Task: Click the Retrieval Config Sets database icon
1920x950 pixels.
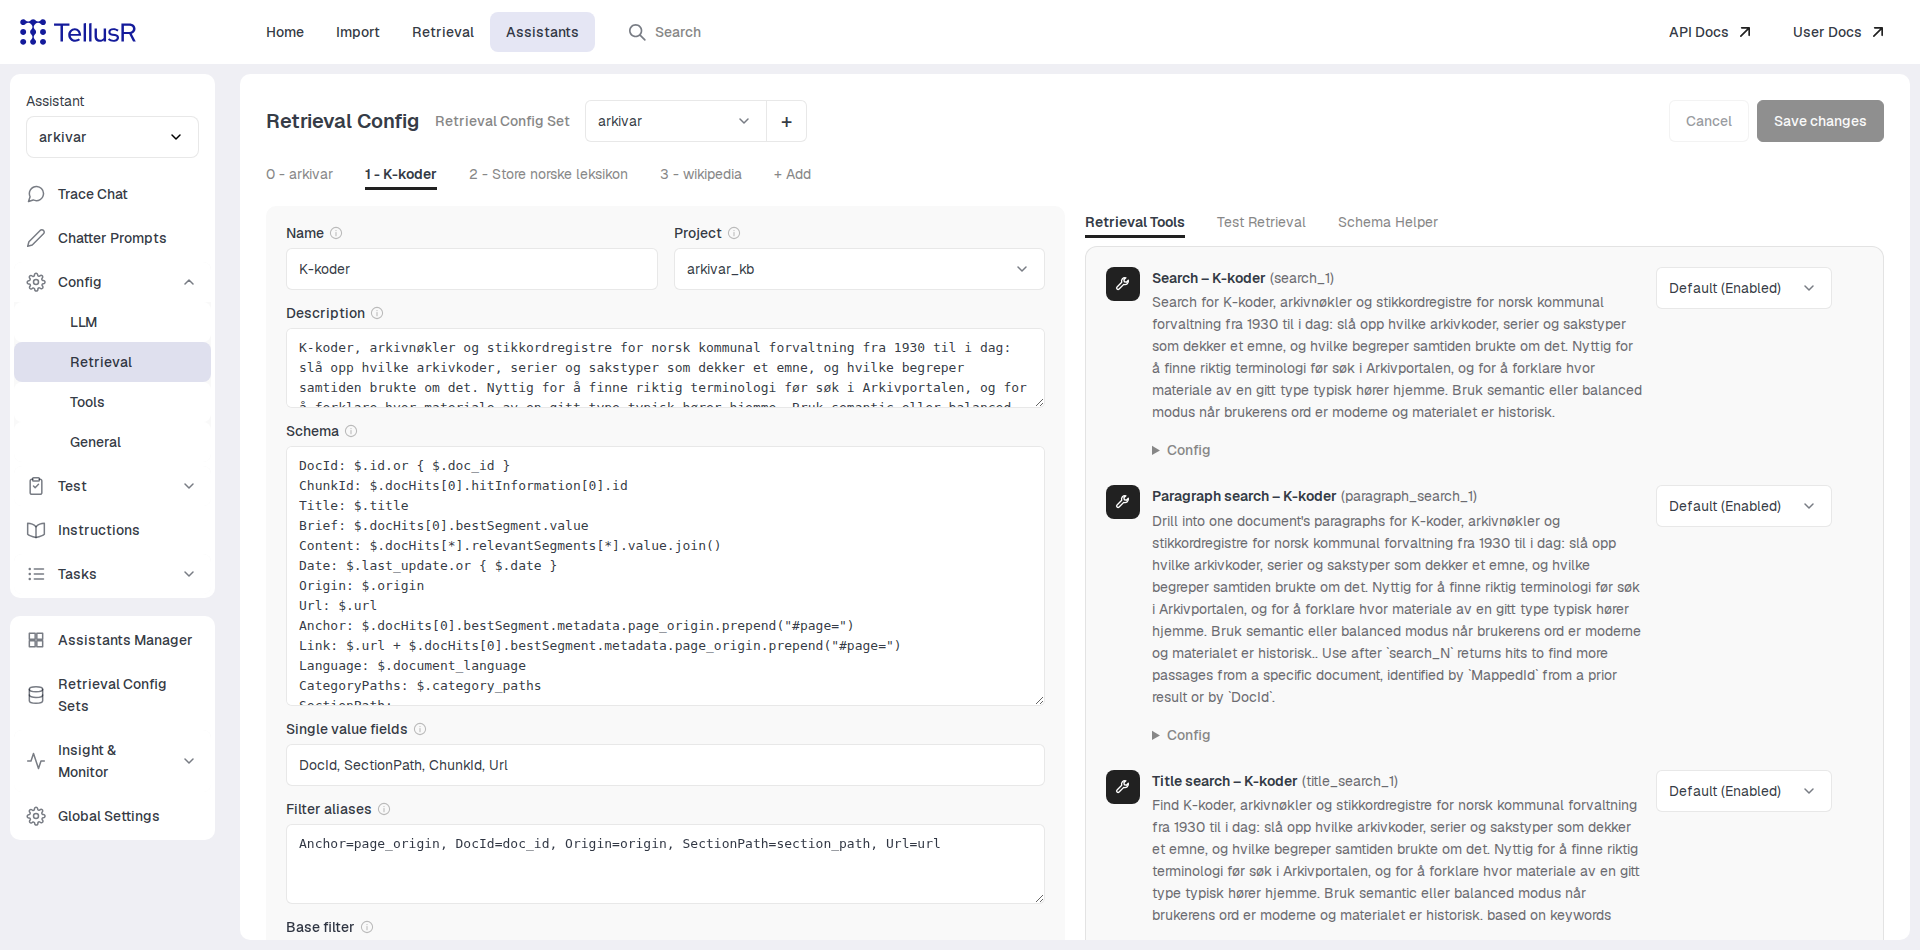Action: point(36,695)
